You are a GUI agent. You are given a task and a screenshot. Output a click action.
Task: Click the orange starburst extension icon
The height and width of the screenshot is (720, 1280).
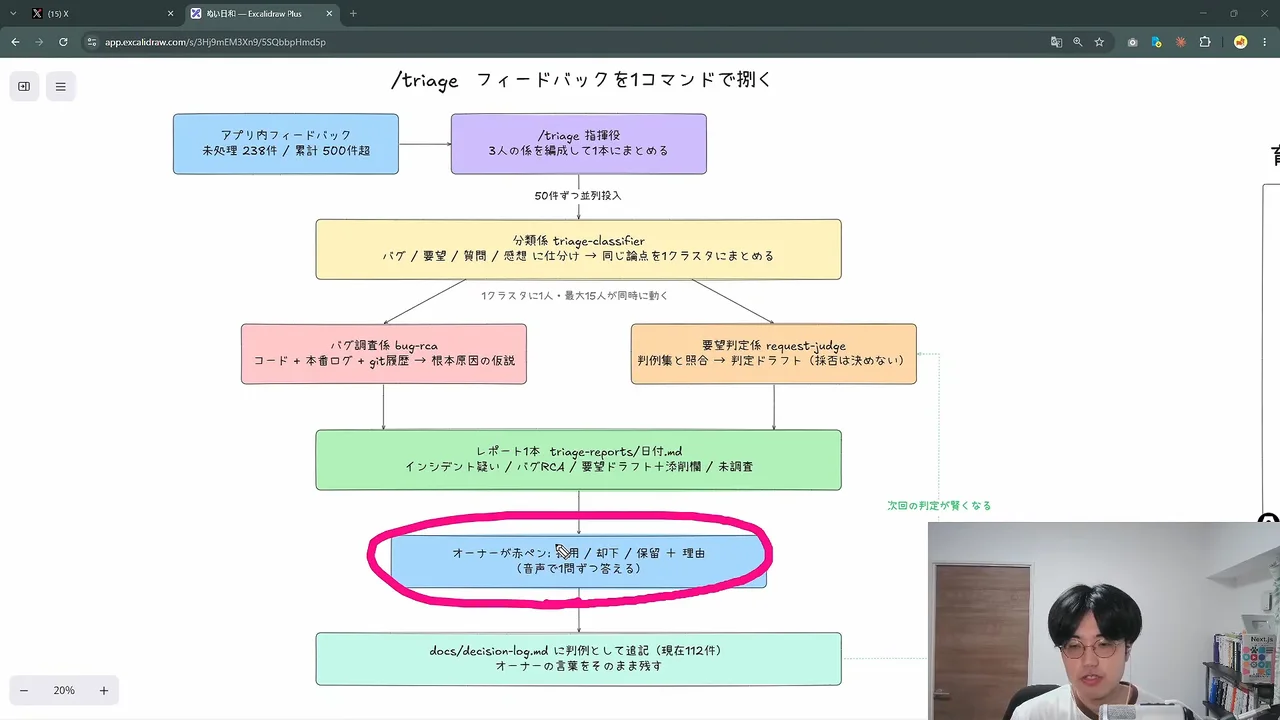1180,42
